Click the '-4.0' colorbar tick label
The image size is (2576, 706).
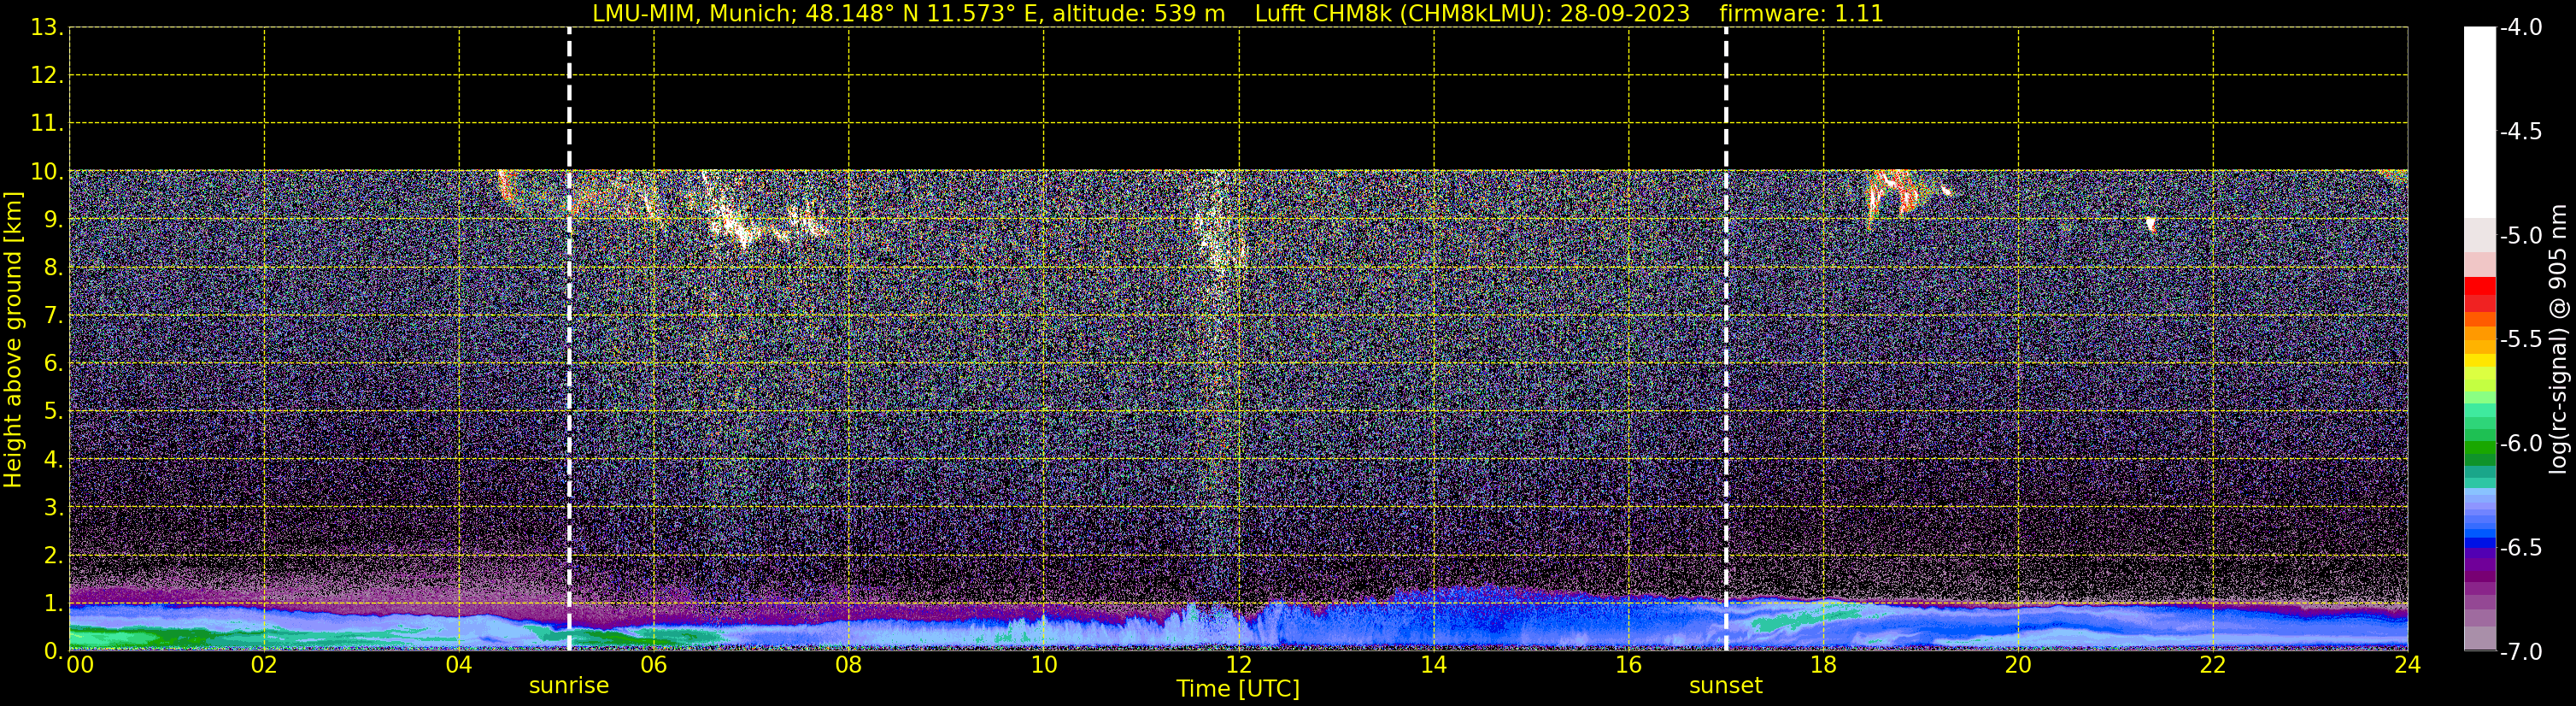(2520, 28)
